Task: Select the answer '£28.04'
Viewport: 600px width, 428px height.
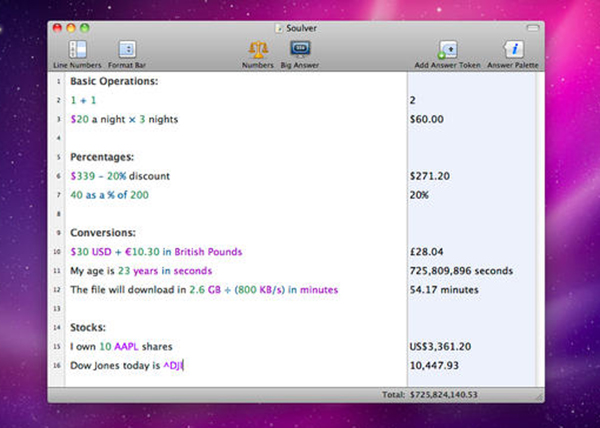Action: click(426, 252)
